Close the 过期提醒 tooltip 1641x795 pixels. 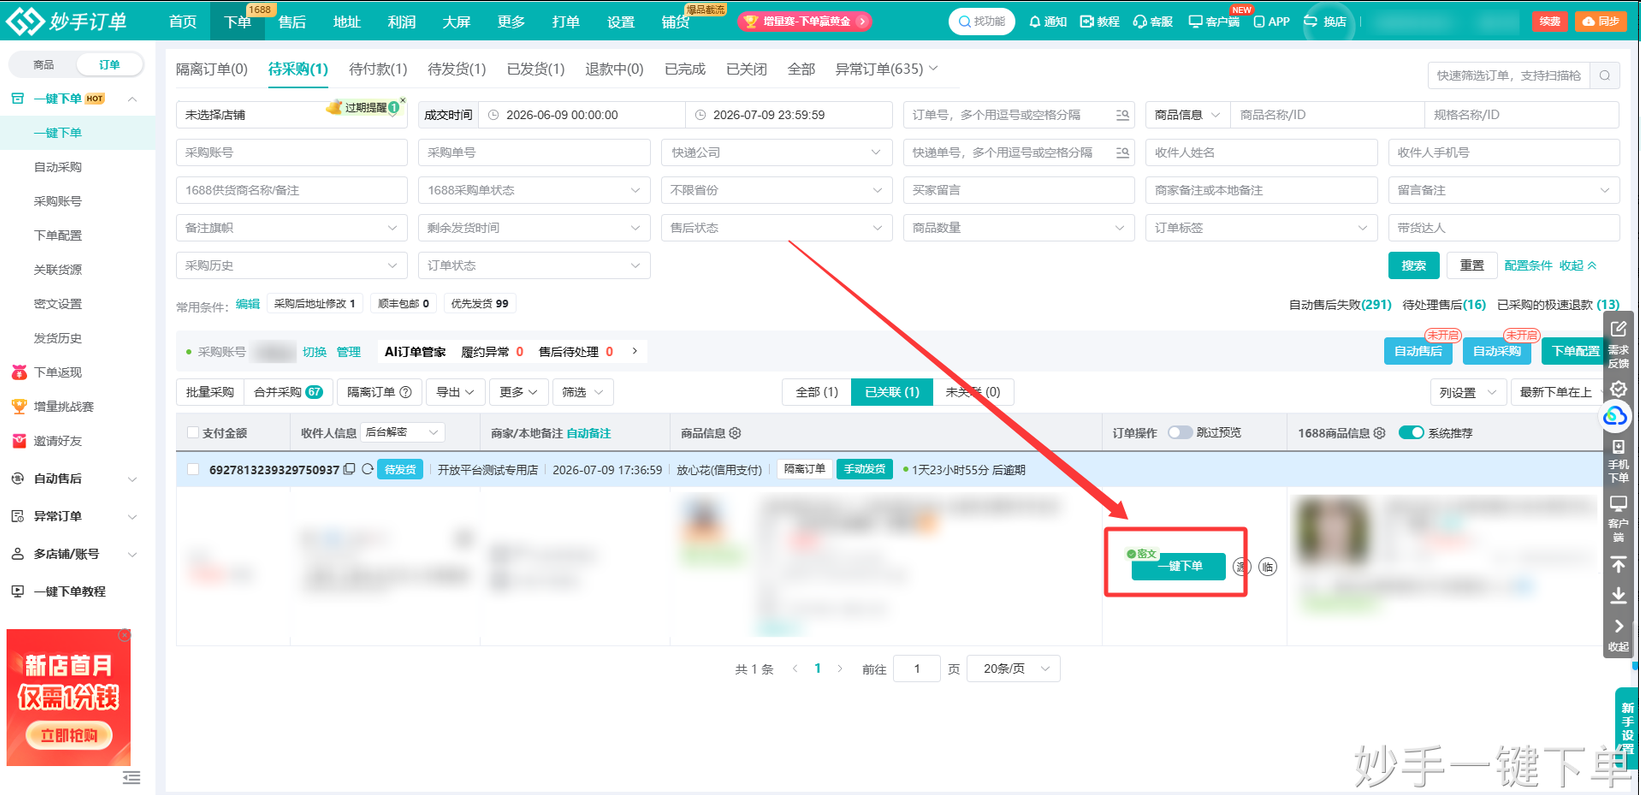click(x=402, y=101)
